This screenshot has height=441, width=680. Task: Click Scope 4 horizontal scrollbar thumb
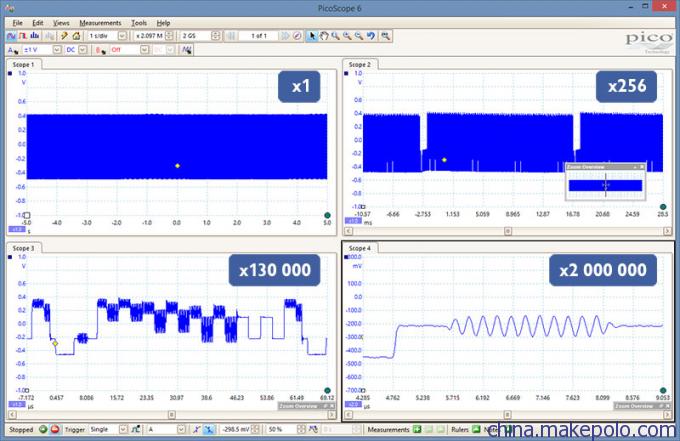pos(507,415)
